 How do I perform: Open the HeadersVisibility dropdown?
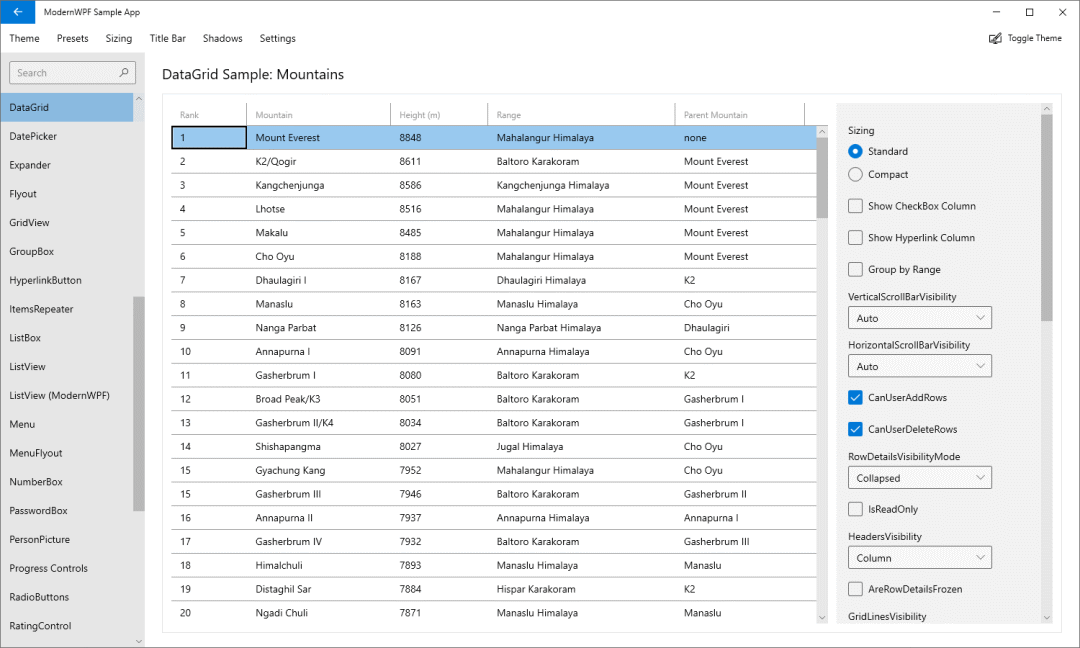click(x=919, y=557)
